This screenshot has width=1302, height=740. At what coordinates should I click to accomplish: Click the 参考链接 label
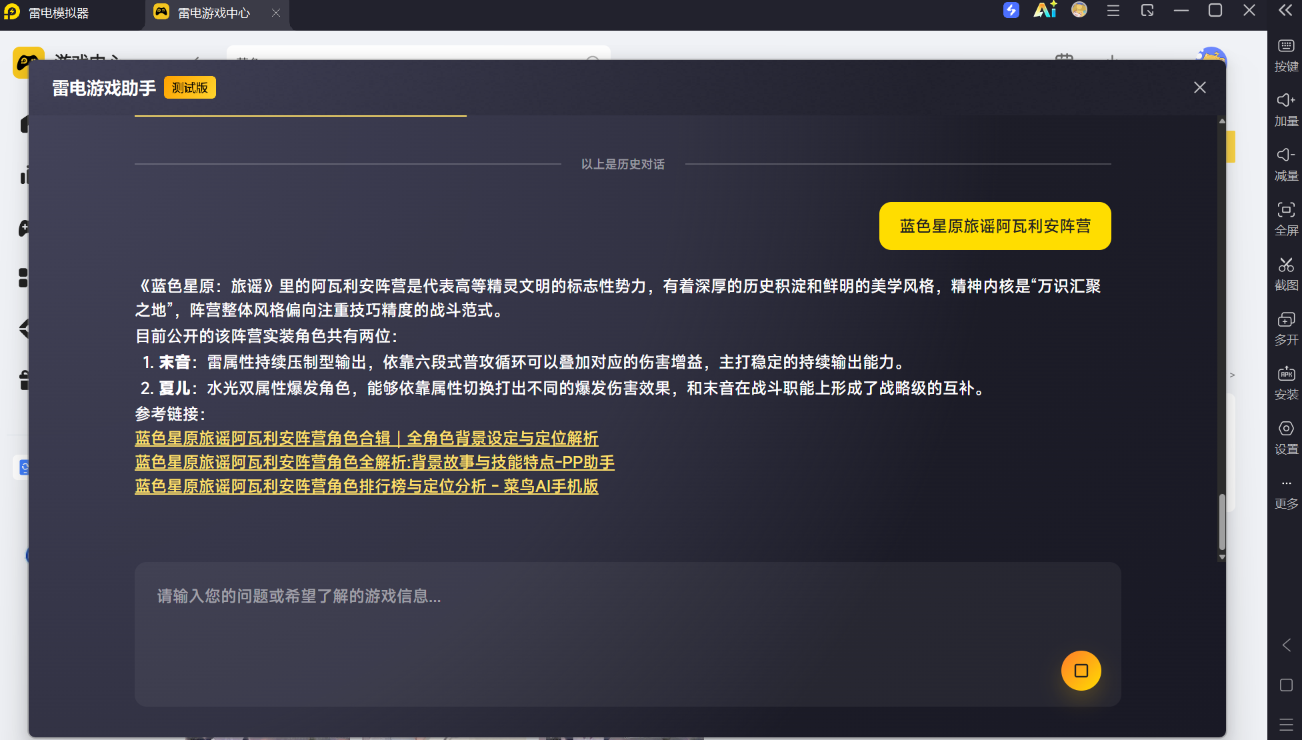pyautogui.click(x=170, y=413)
